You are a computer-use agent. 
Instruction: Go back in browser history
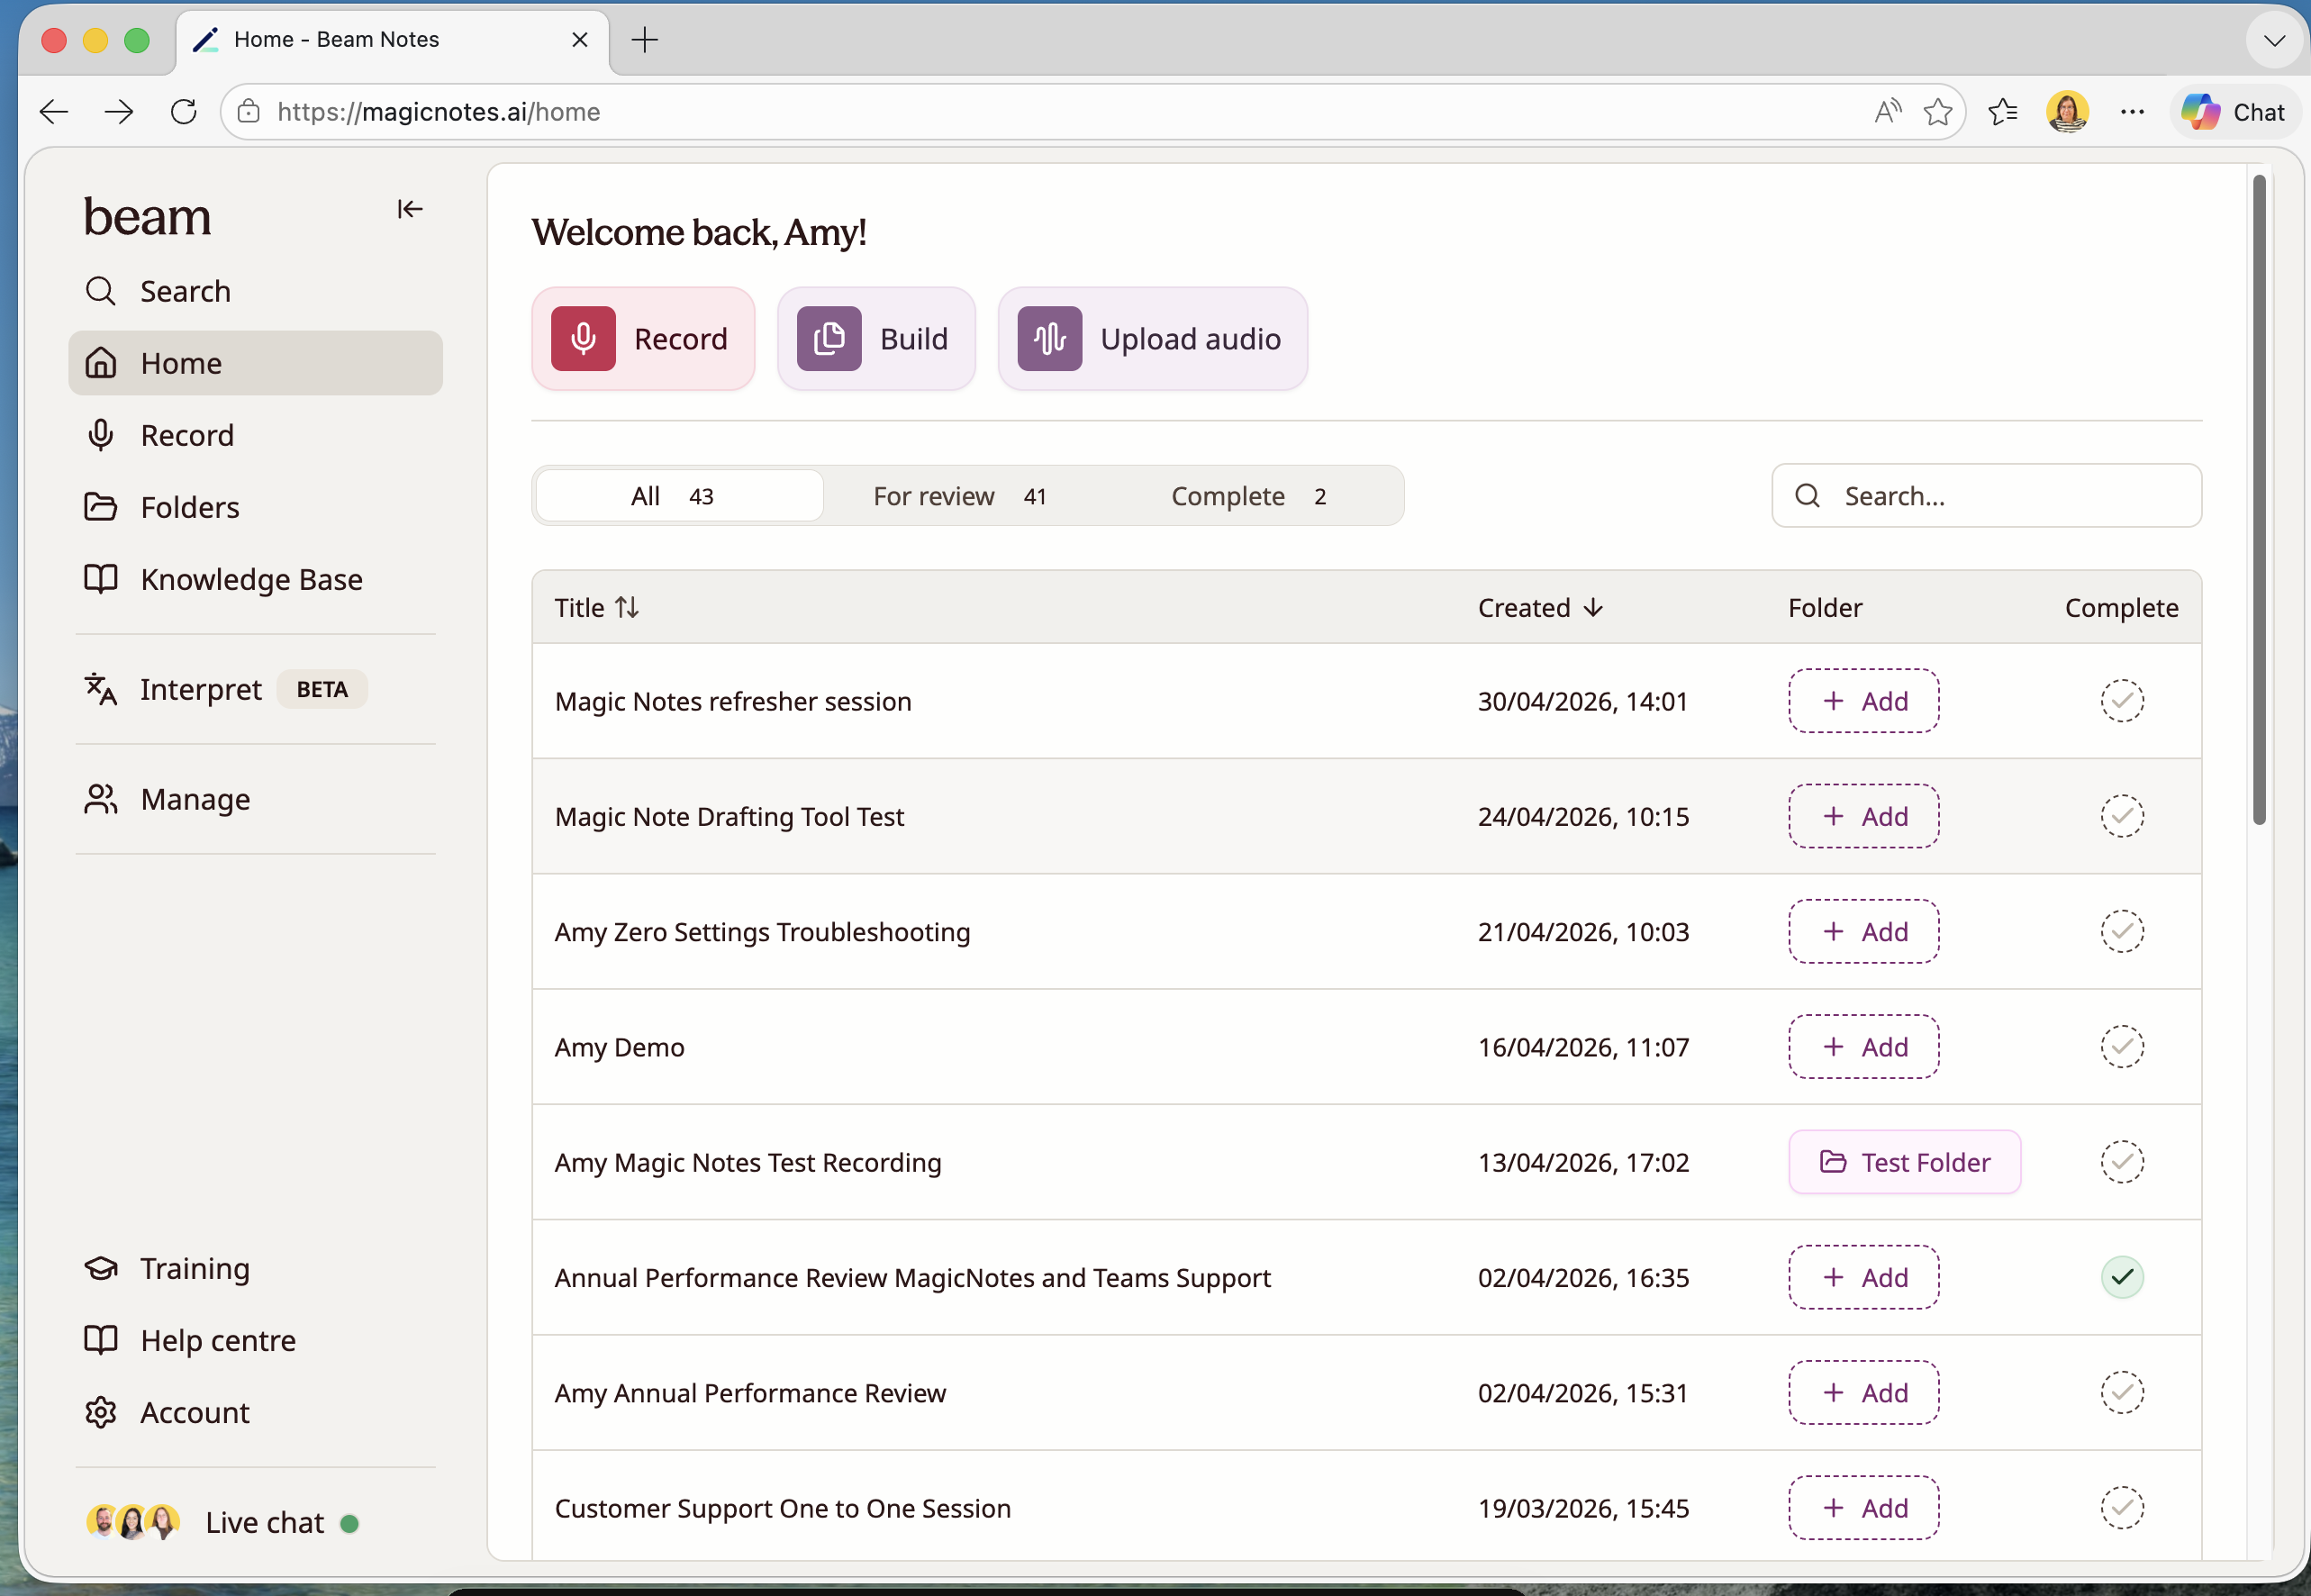(x=54, y=112)
